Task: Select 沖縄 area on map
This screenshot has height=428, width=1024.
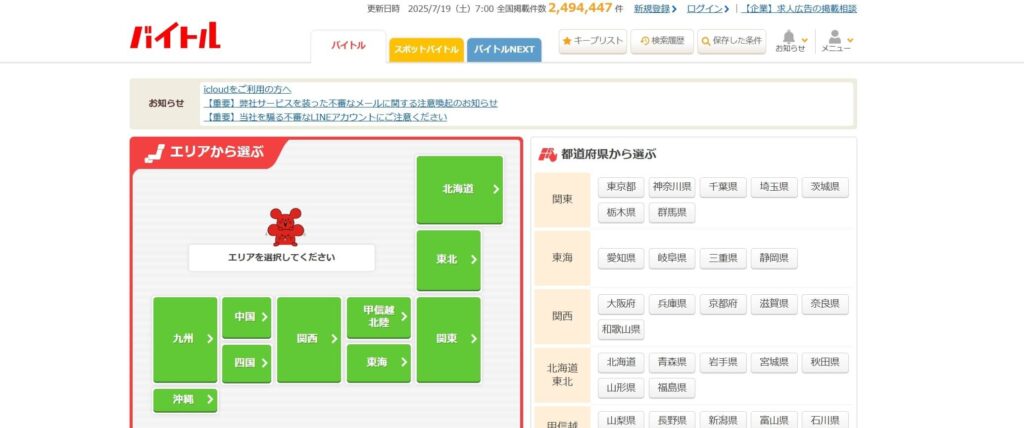Action: tap(185, 400)
